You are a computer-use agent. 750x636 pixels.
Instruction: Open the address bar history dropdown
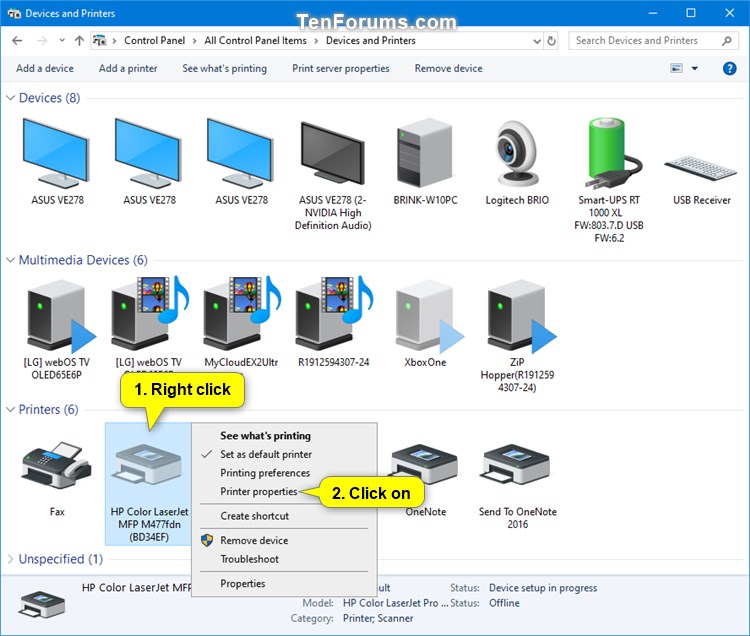click(x=537, y=41)
